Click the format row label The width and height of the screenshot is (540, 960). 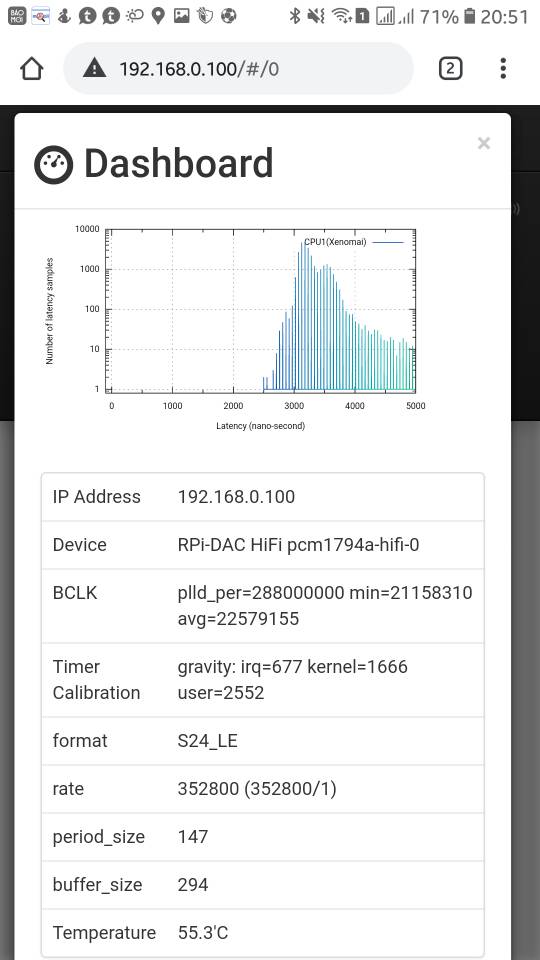(80, 741)
